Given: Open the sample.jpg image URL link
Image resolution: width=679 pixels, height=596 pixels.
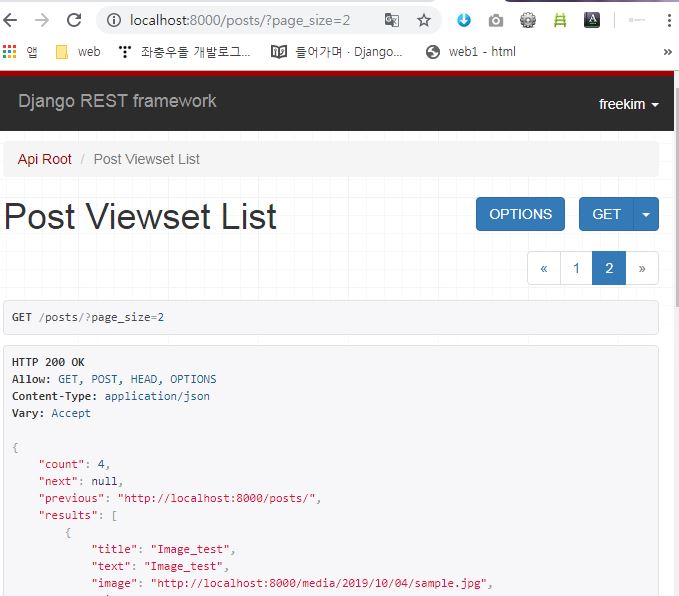Looking at the screenshot, I should click(319, 583).
